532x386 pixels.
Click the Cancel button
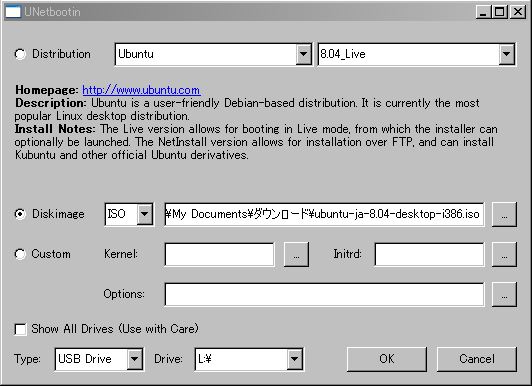[477, 359]
